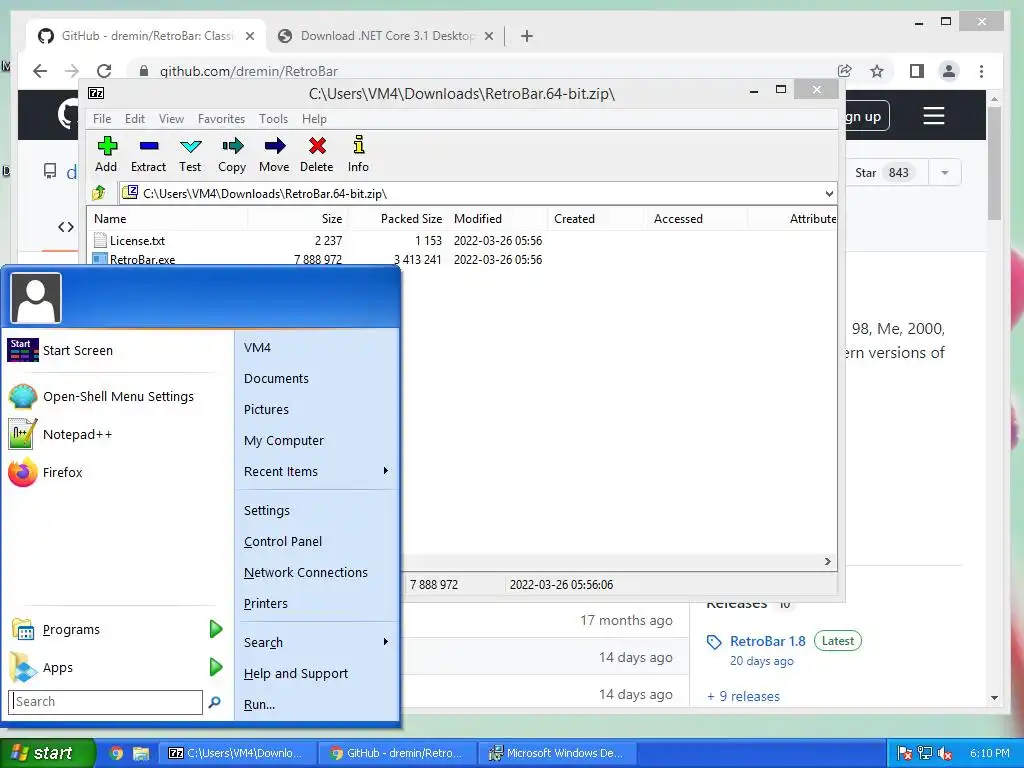Open the RetroBar 1.8 release link
Viewport: 1024px width, 768px height.
click(x=767, y=641)
